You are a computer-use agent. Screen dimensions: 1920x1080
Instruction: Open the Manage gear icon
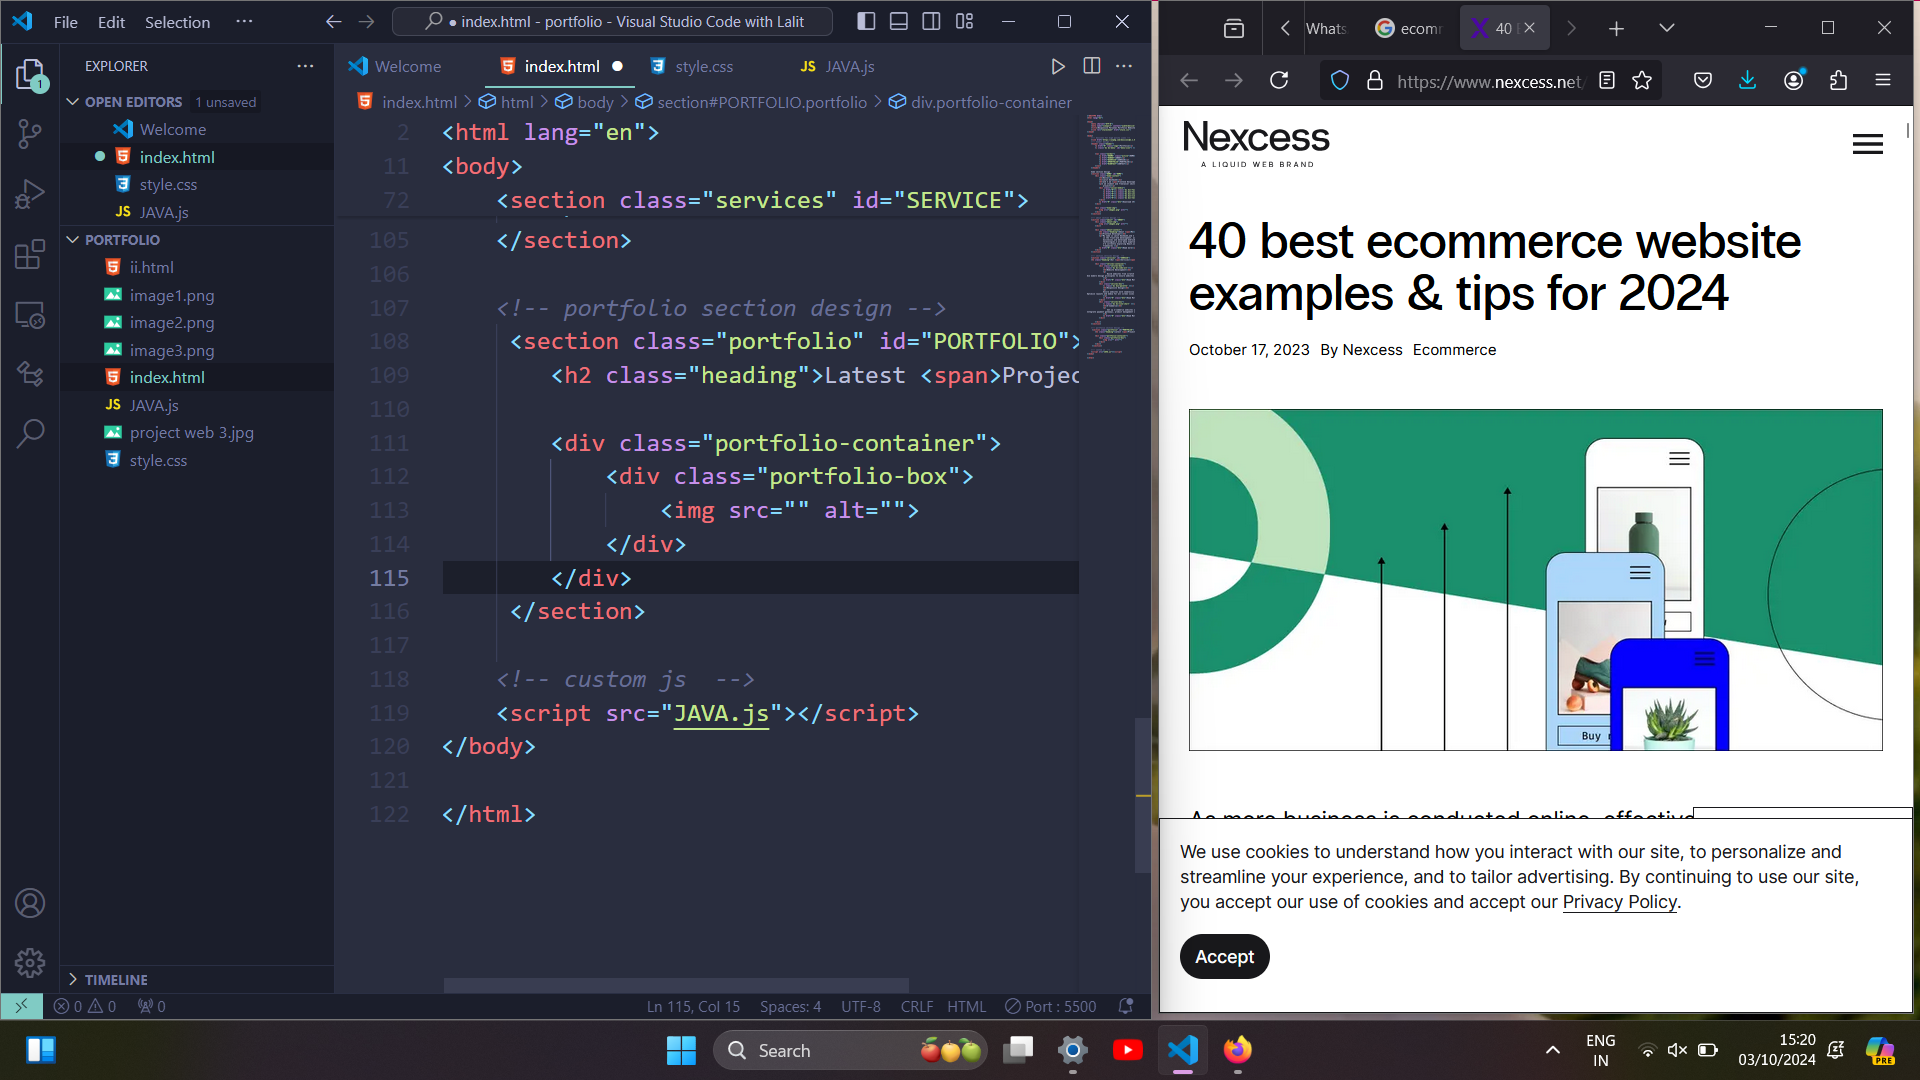(30, 962)
